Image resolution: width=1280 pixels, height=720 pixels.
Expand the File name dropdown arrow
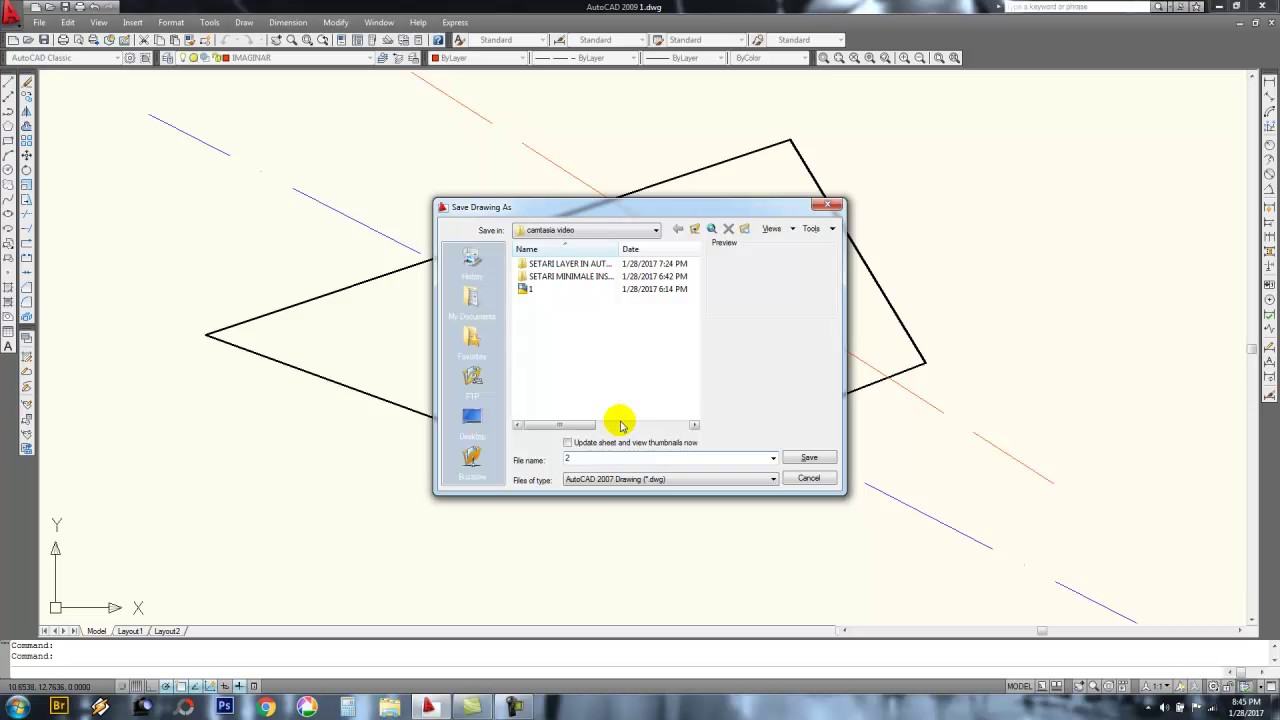pyautogui.click(x=773, y=459)
